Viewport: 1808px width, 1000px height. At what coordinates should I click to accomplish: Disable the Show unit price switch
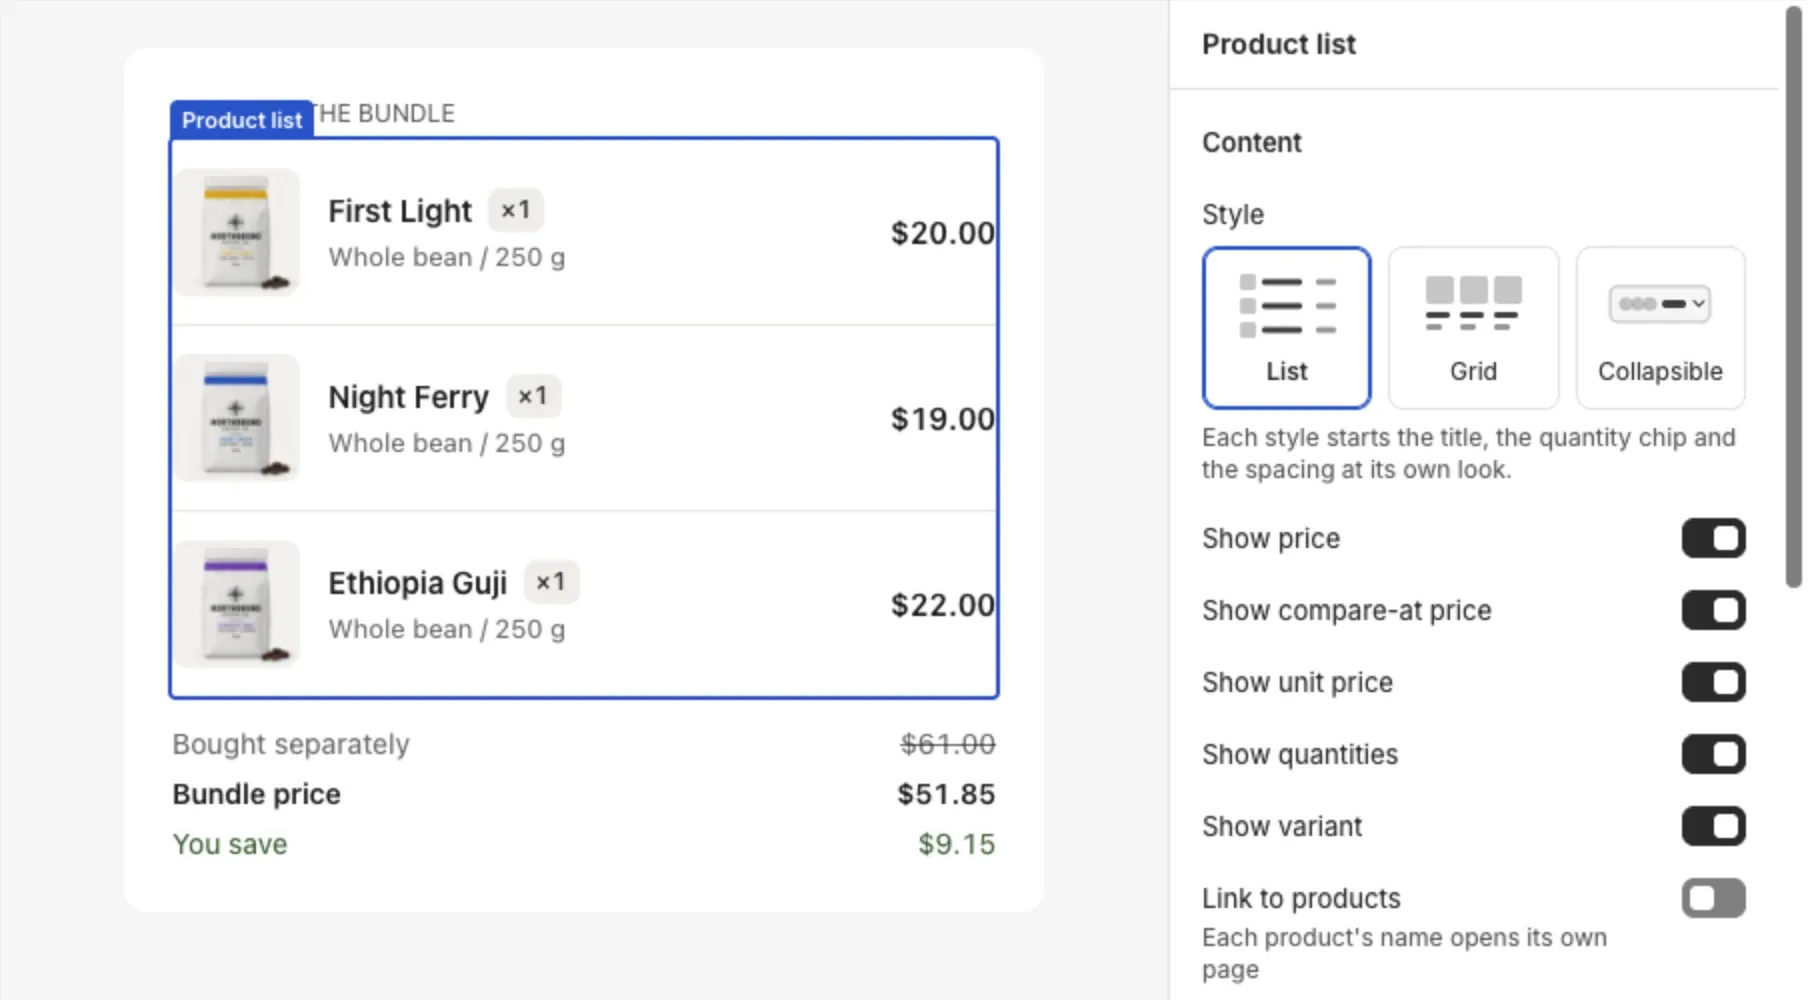coord(1713,682)
